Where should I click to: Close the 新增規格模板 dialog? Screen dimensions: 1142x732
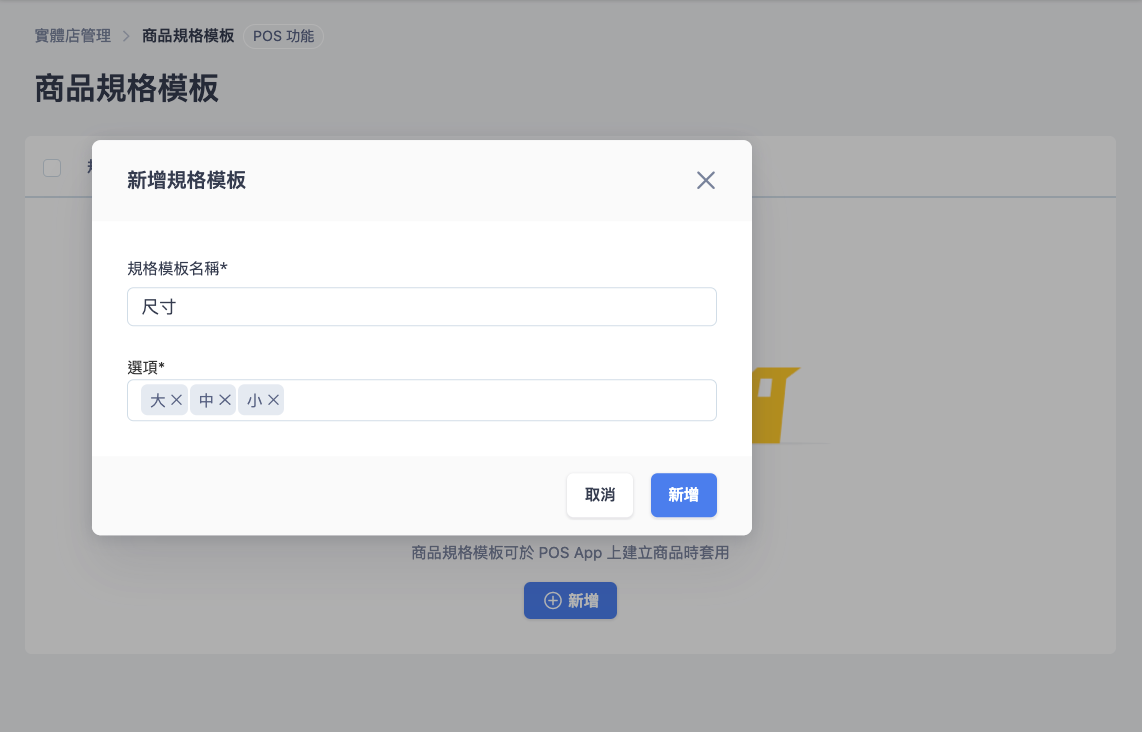coord(706,180)
